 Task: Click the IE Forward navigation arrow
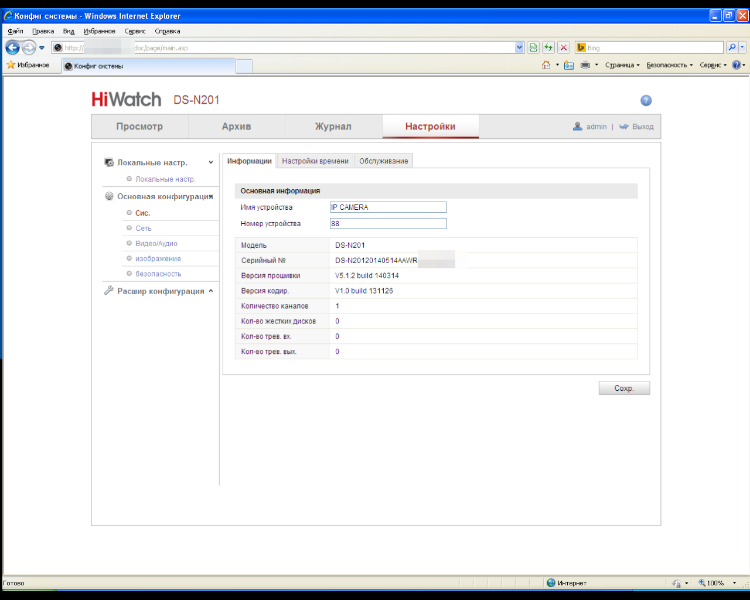coord(29,47)
